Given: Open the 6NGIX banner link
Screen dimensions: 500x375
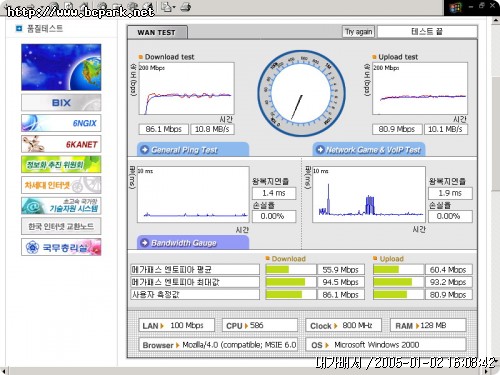Looking at the screenshot, I should 61,123.
